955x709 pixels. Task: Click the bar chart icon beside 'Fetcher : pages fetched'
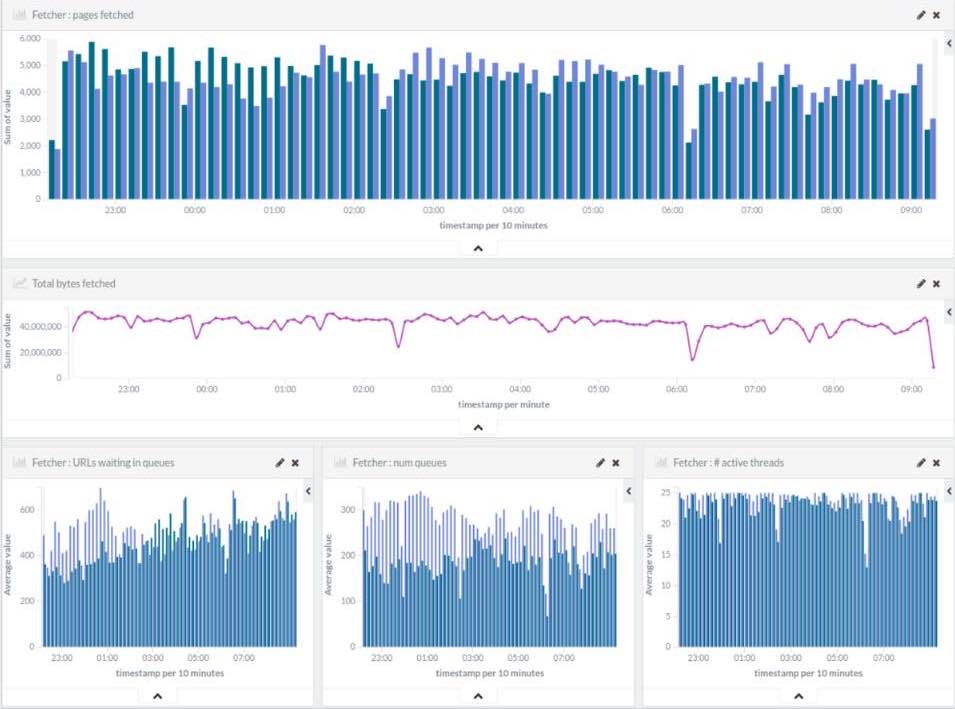pos(19,15)
